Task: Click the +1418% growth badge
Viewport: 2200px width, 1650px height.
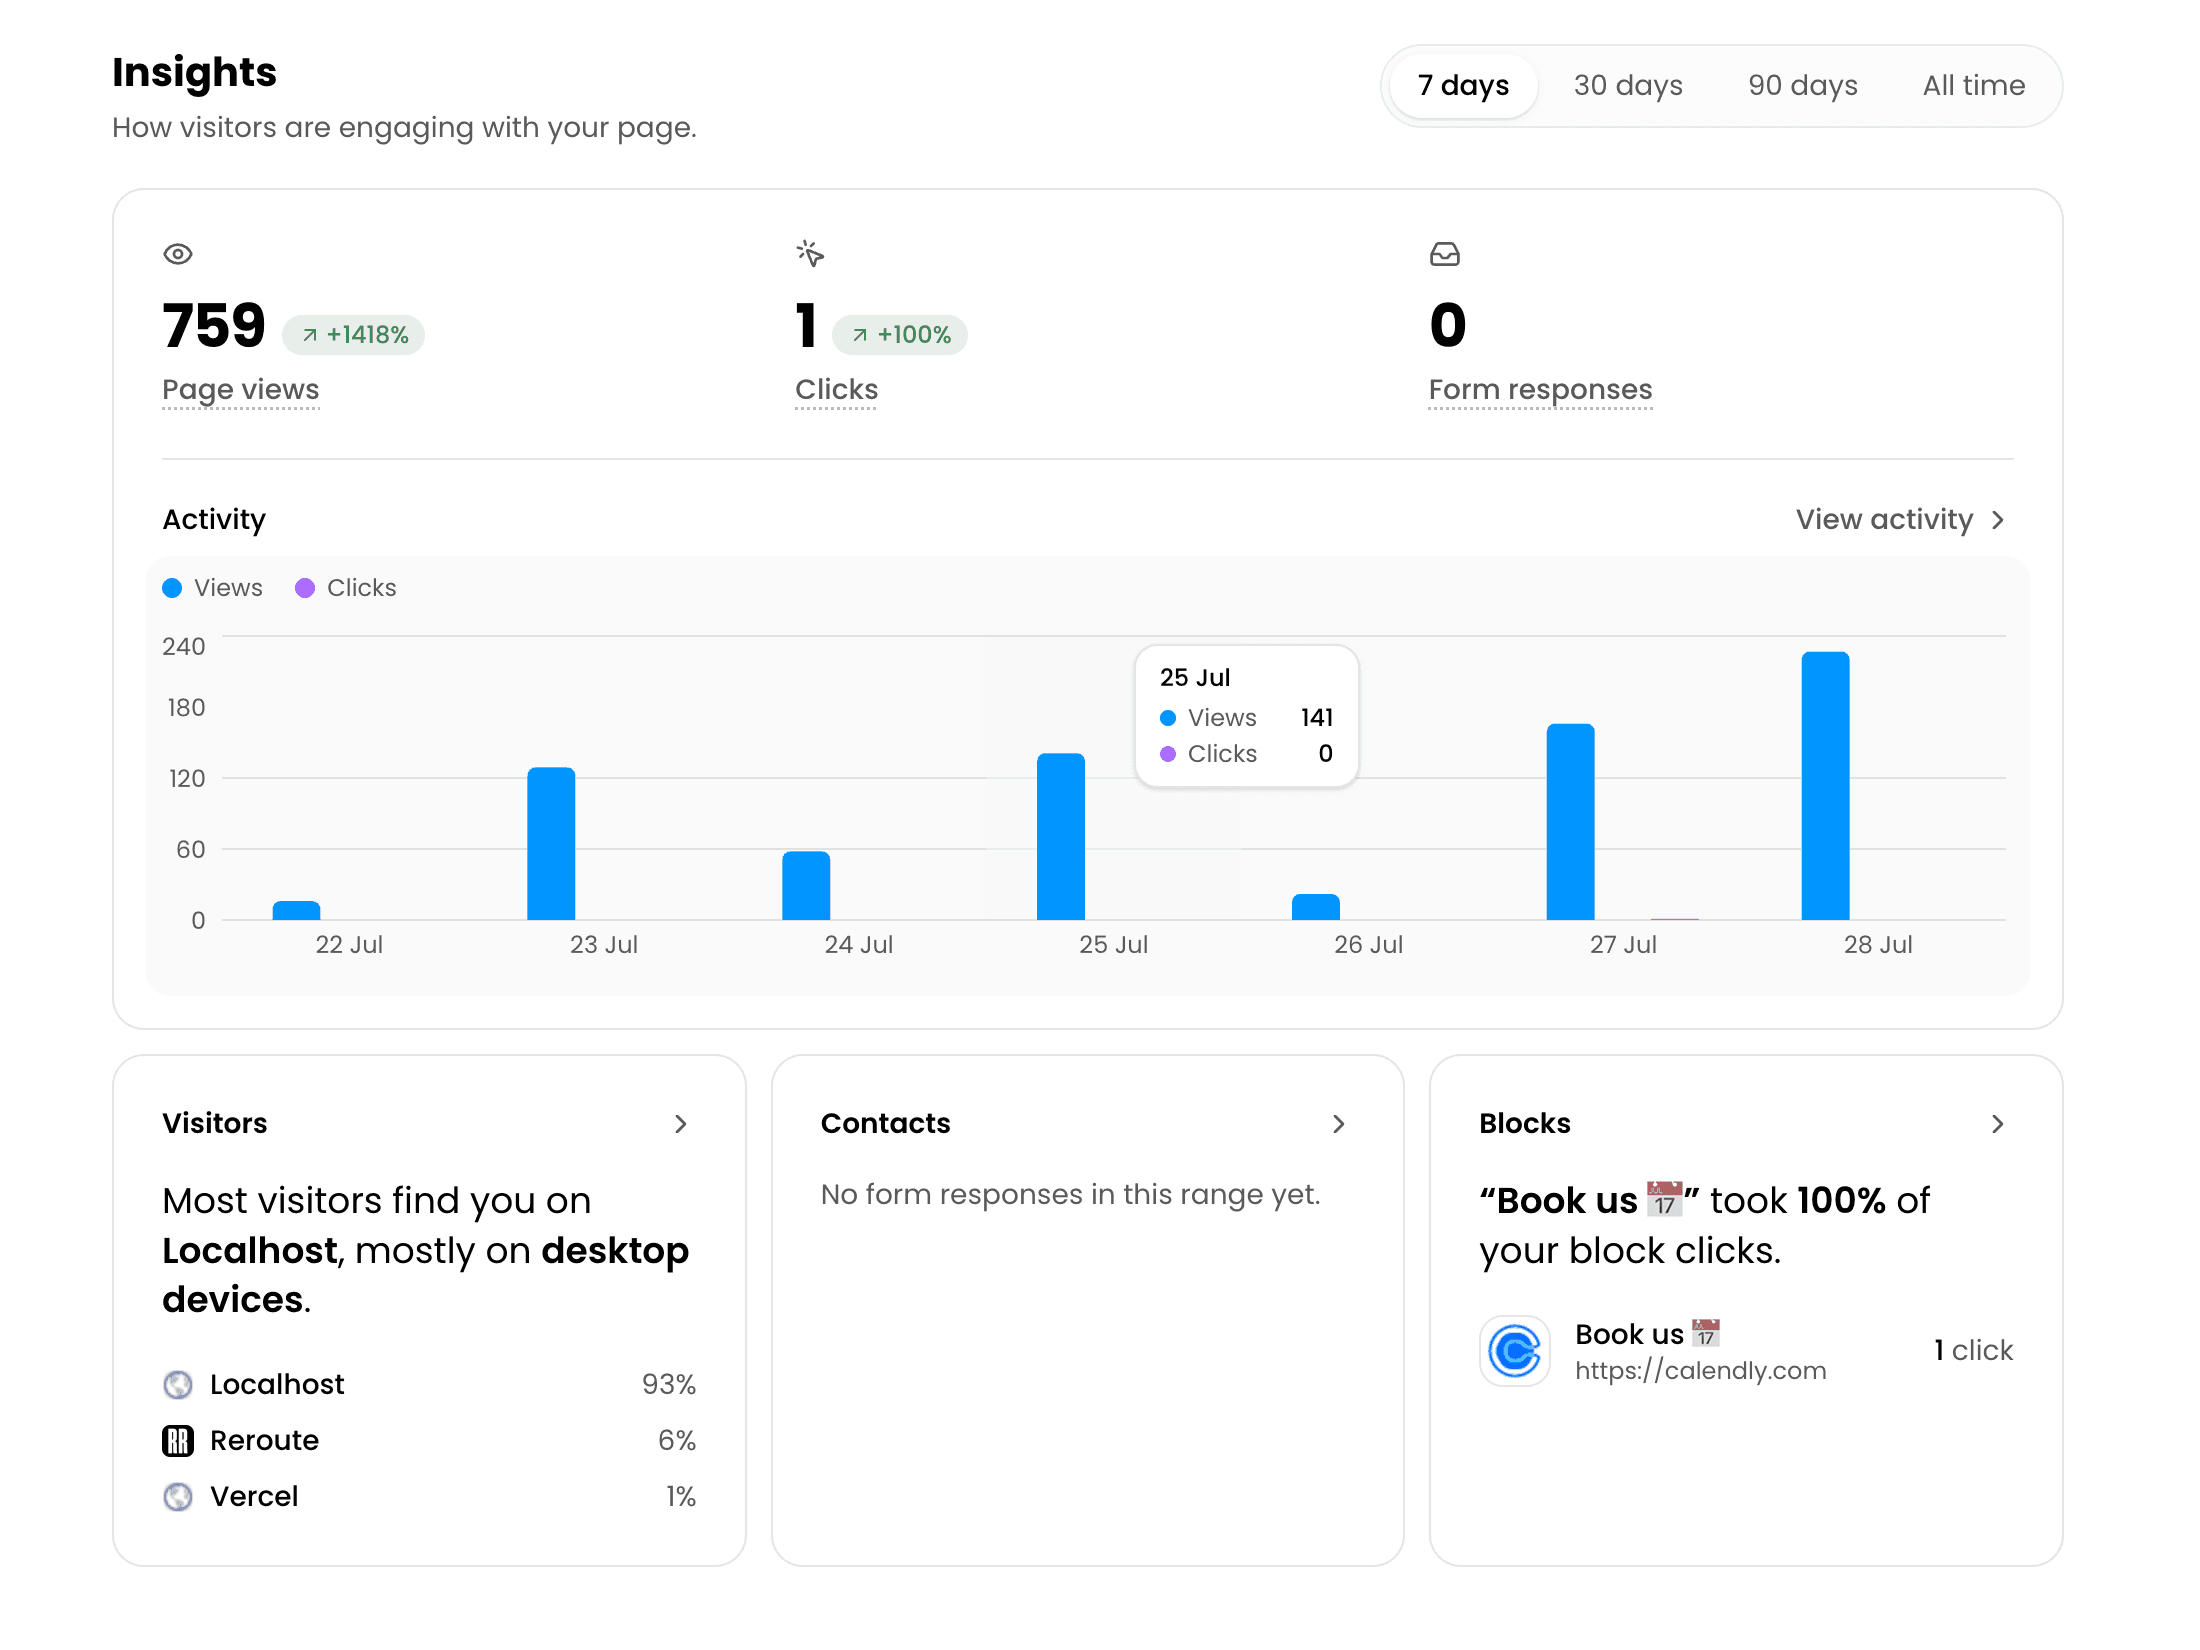Action: (x=353, y=335)
